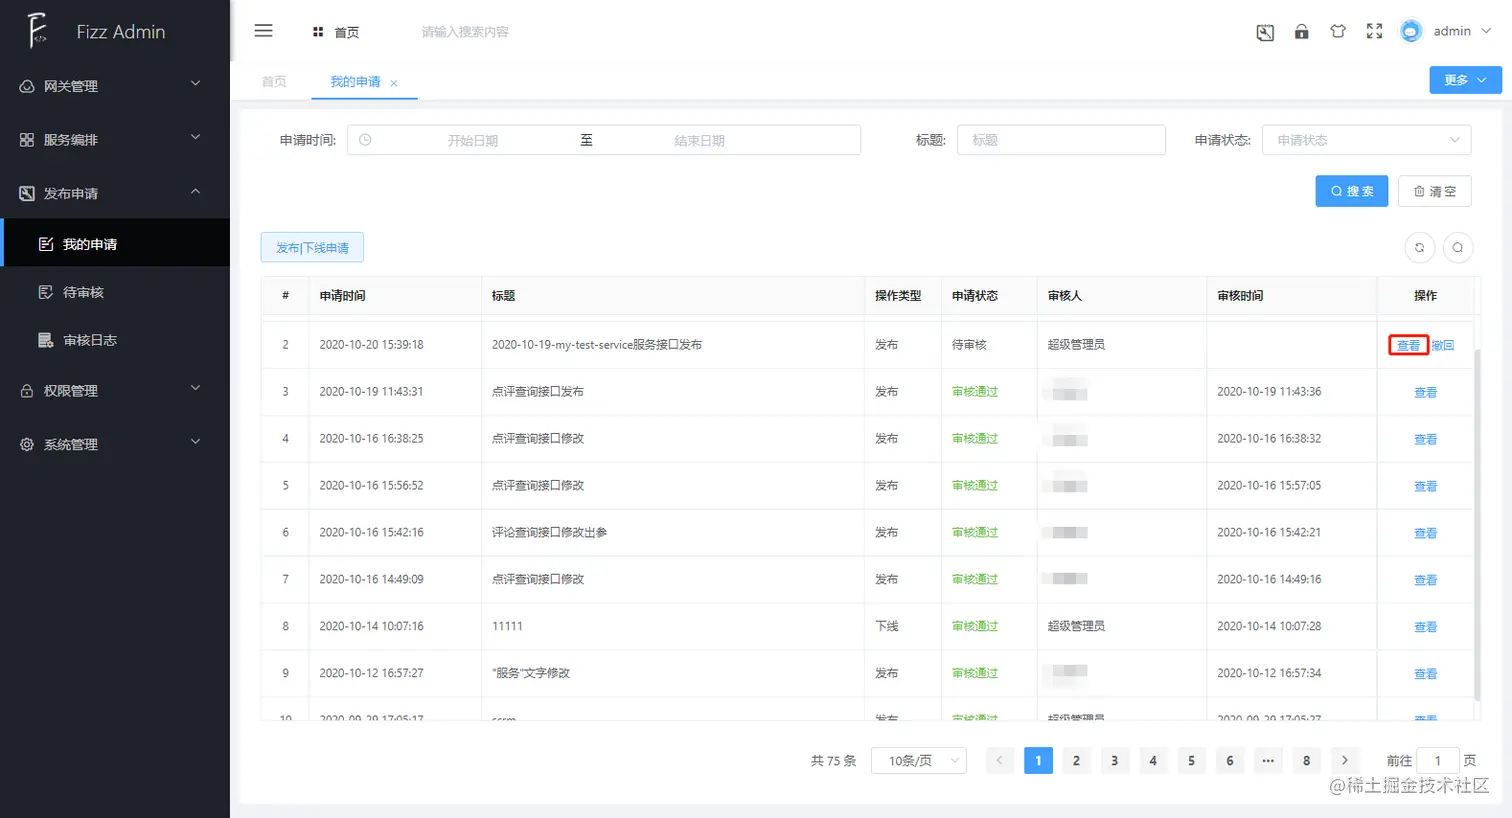This screenshot has height=818, width=1512.
Task: Click 查看 for row 2
Action: pos(1408,345)
